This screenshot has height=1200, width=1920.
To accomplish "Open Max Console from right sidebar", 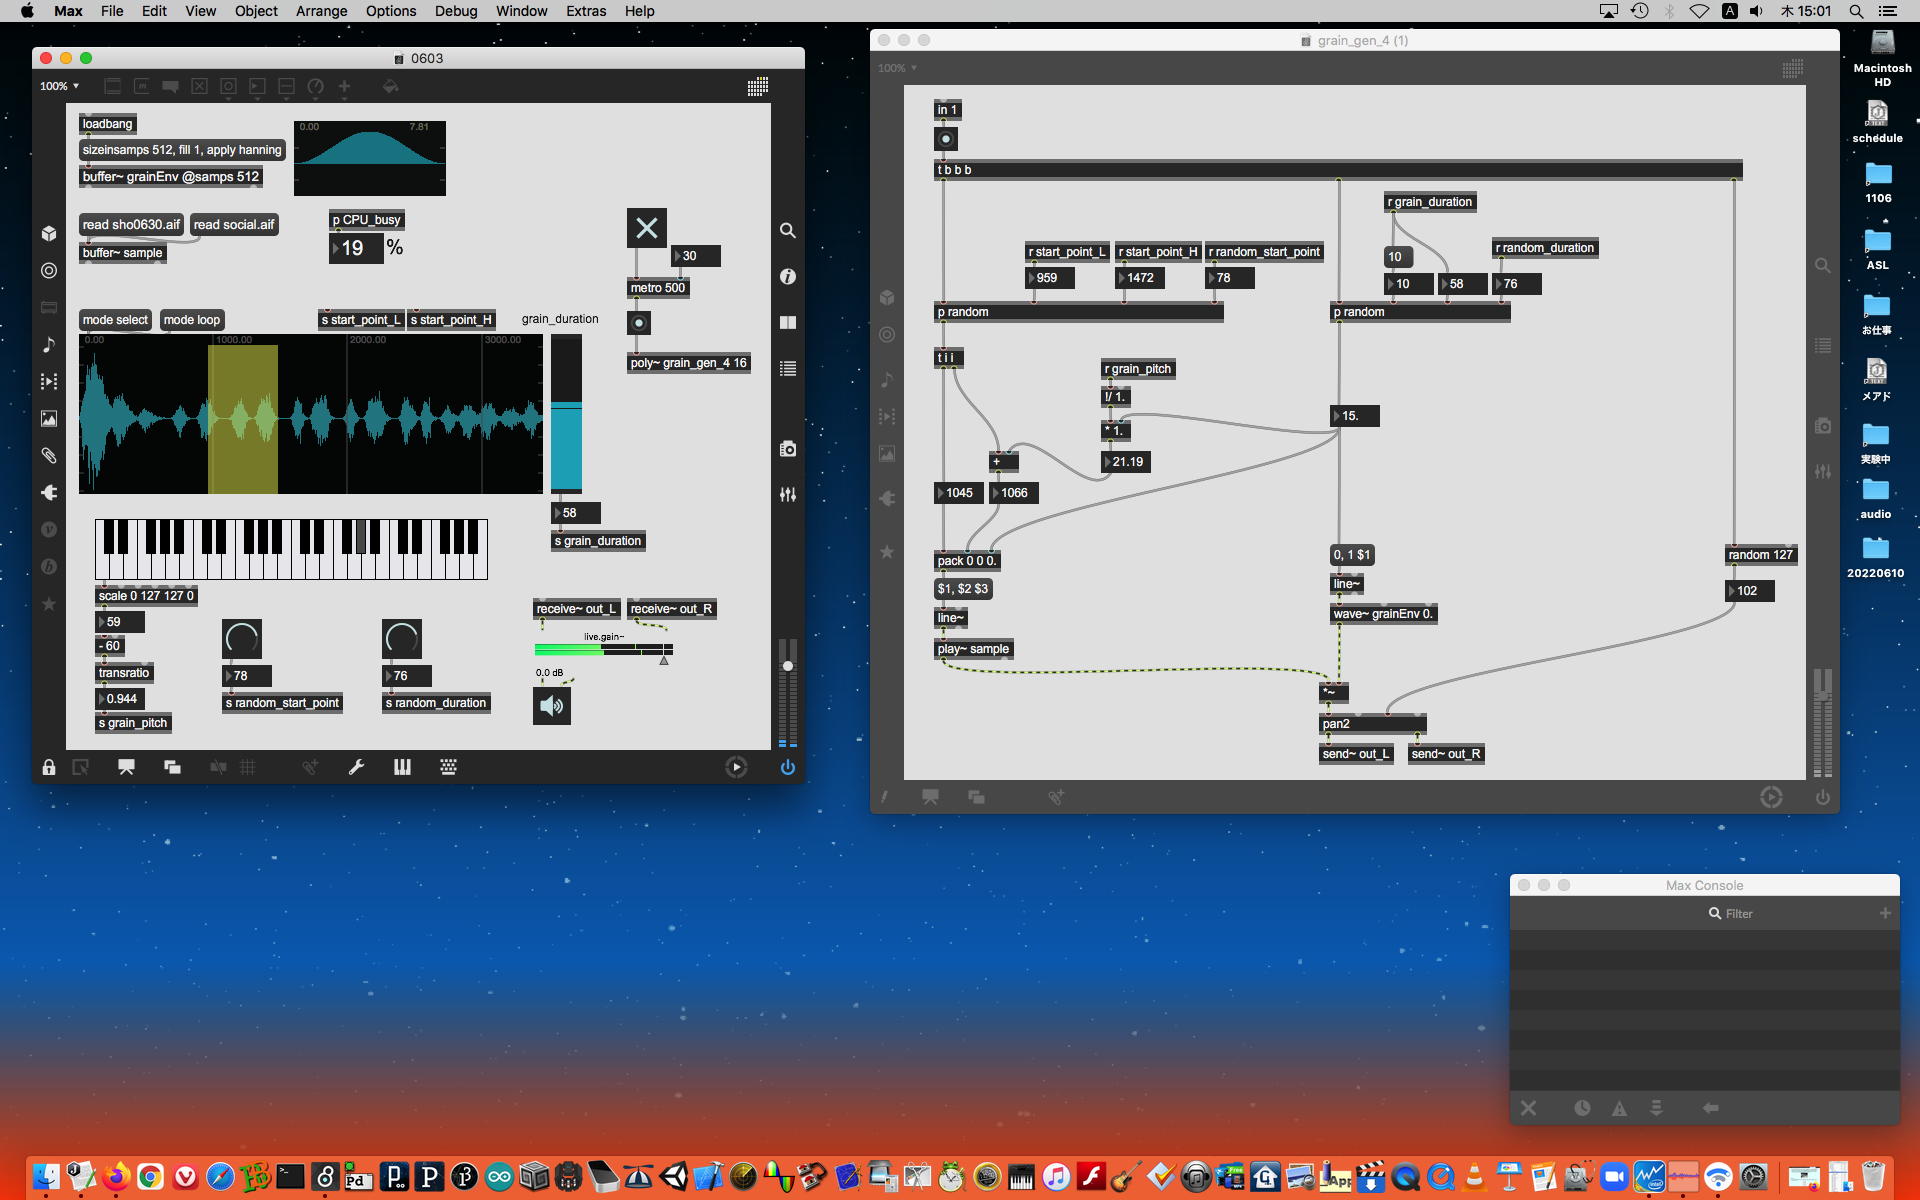I will point(788,368).
